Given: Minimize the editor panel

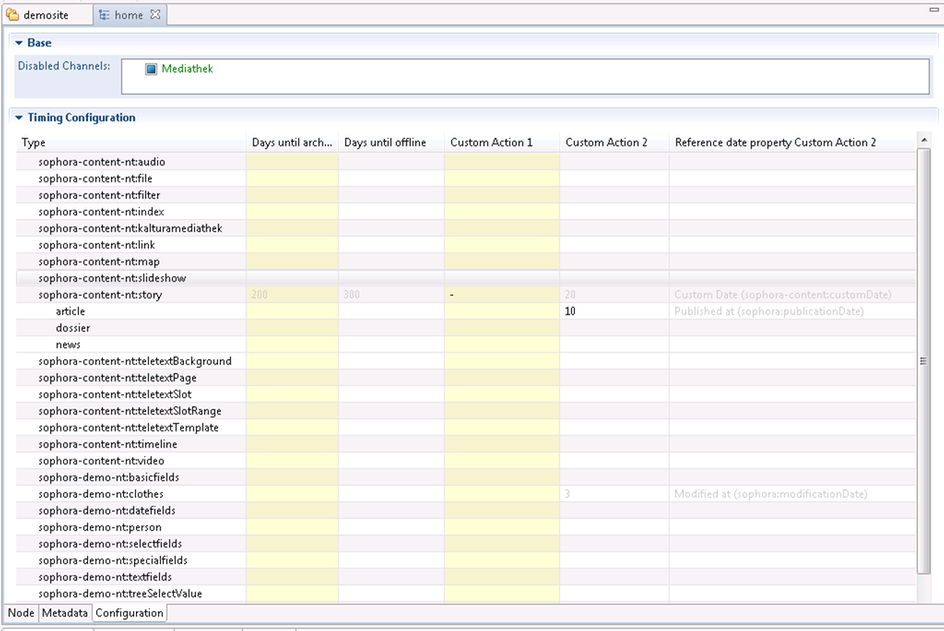Looking at the screenshot, I should [934, 9].
